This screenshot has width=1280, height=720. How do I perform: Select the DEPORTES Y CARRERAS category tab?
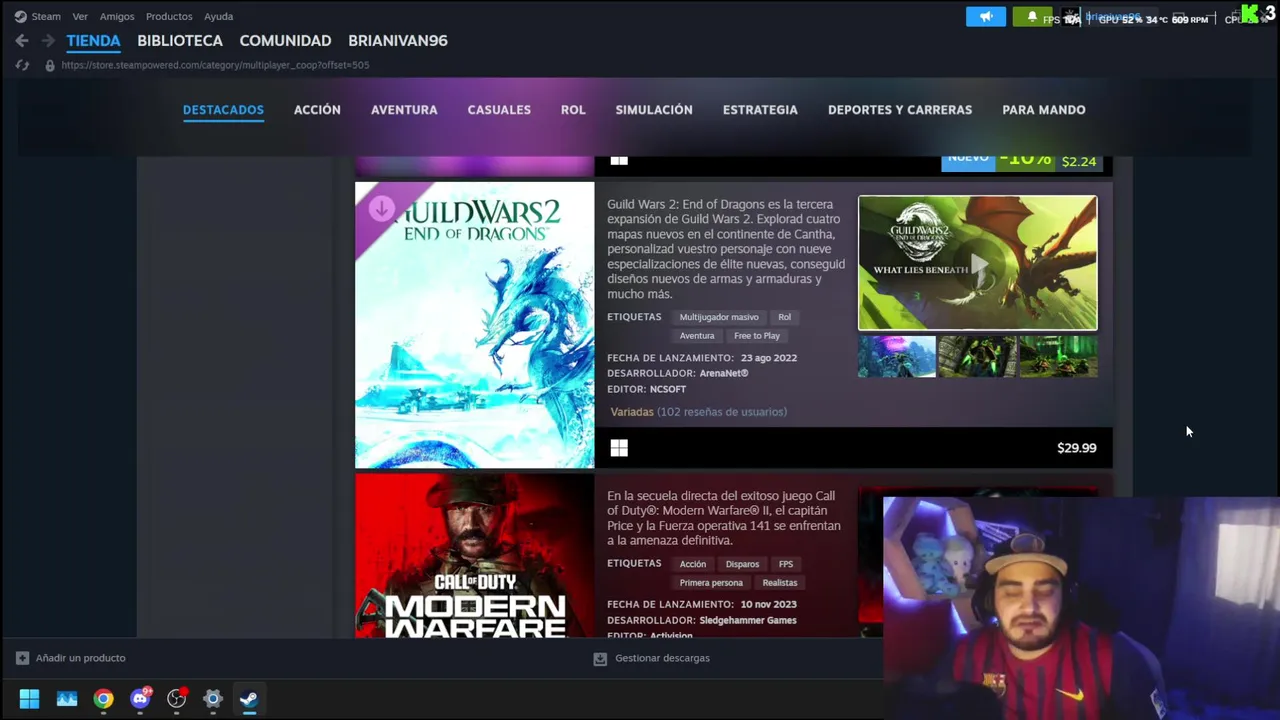(x=900, y=110)
